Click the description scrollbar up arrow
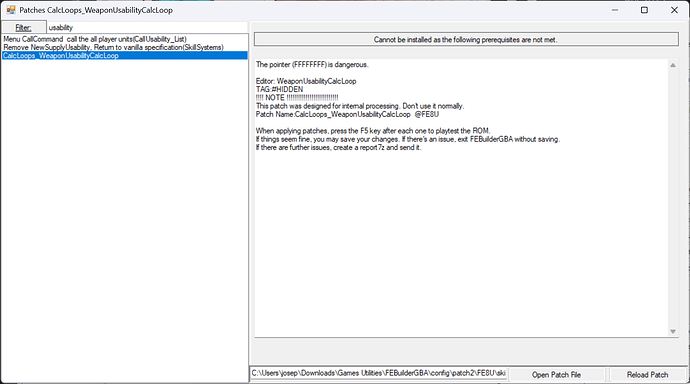 click(x=672, y=65)
